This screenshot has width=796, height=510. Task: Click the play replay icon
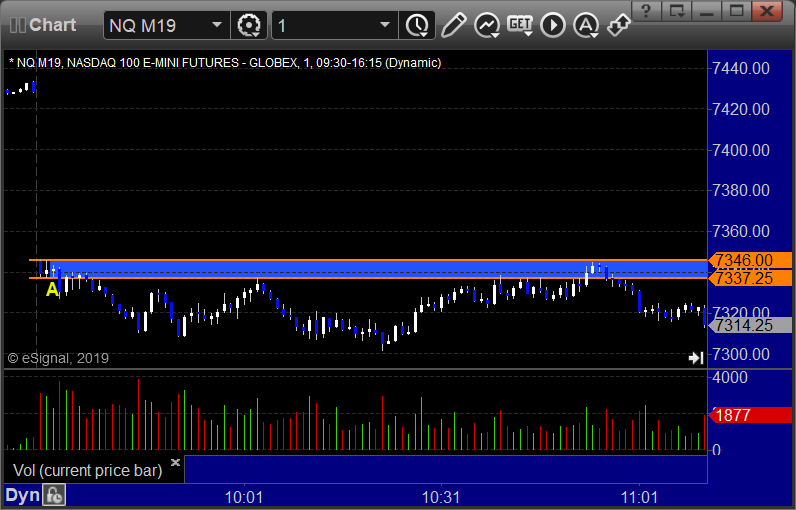click(553, 25)
